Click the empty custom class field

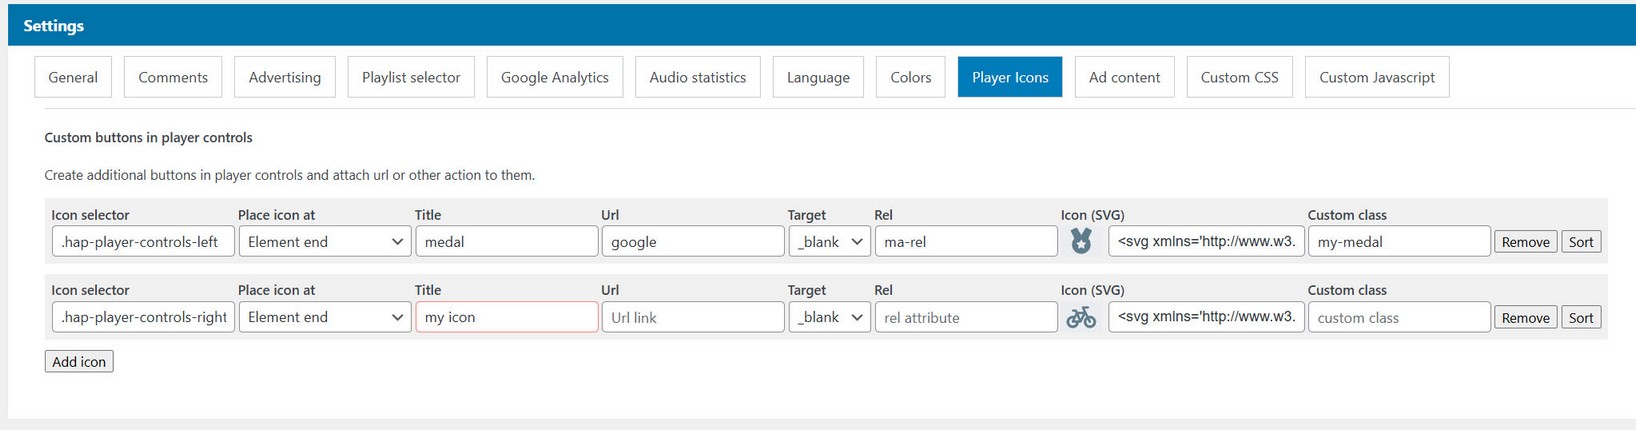(1398, 317)
